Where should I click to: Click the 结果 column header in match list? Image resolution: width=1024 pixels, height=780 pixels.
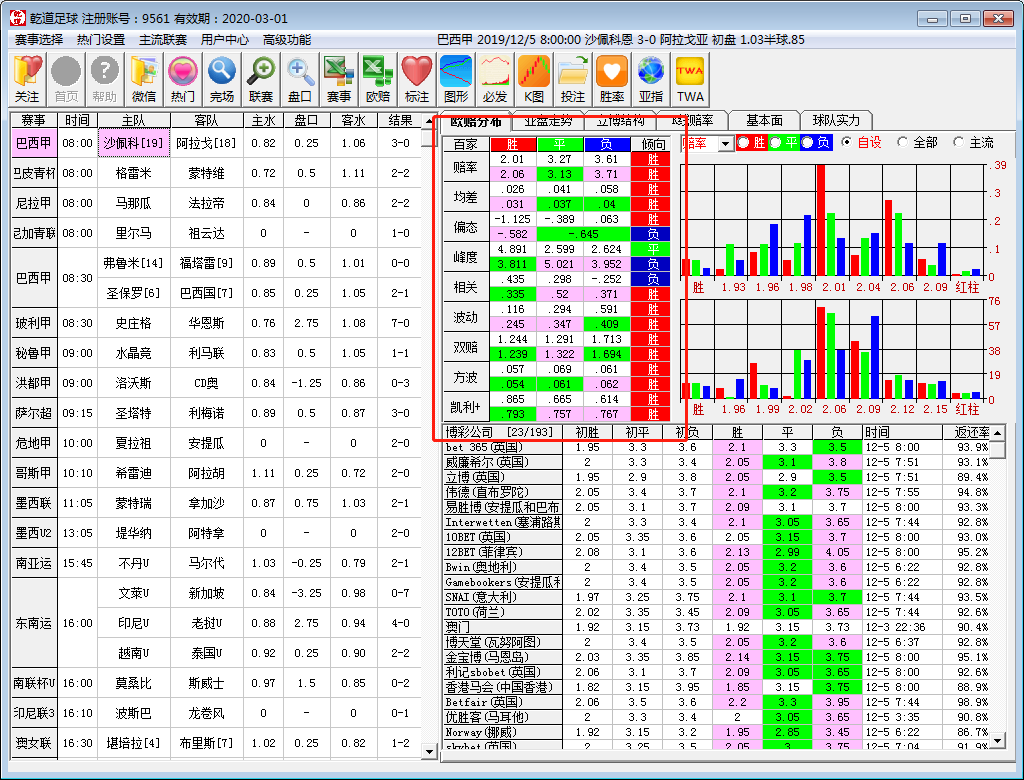pos(400,120)
